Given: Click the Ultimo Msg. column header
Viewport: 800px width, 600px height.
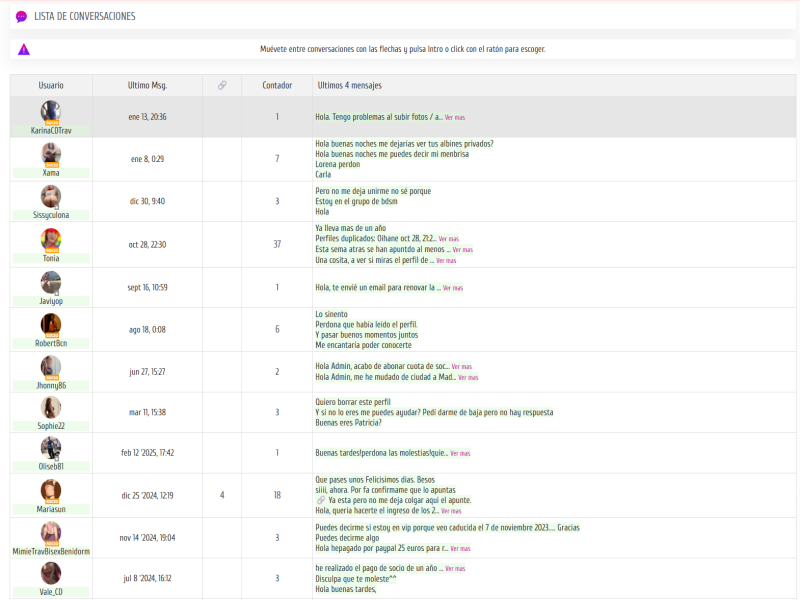Looking at the screenshot, I should click(x=147, y=86).
